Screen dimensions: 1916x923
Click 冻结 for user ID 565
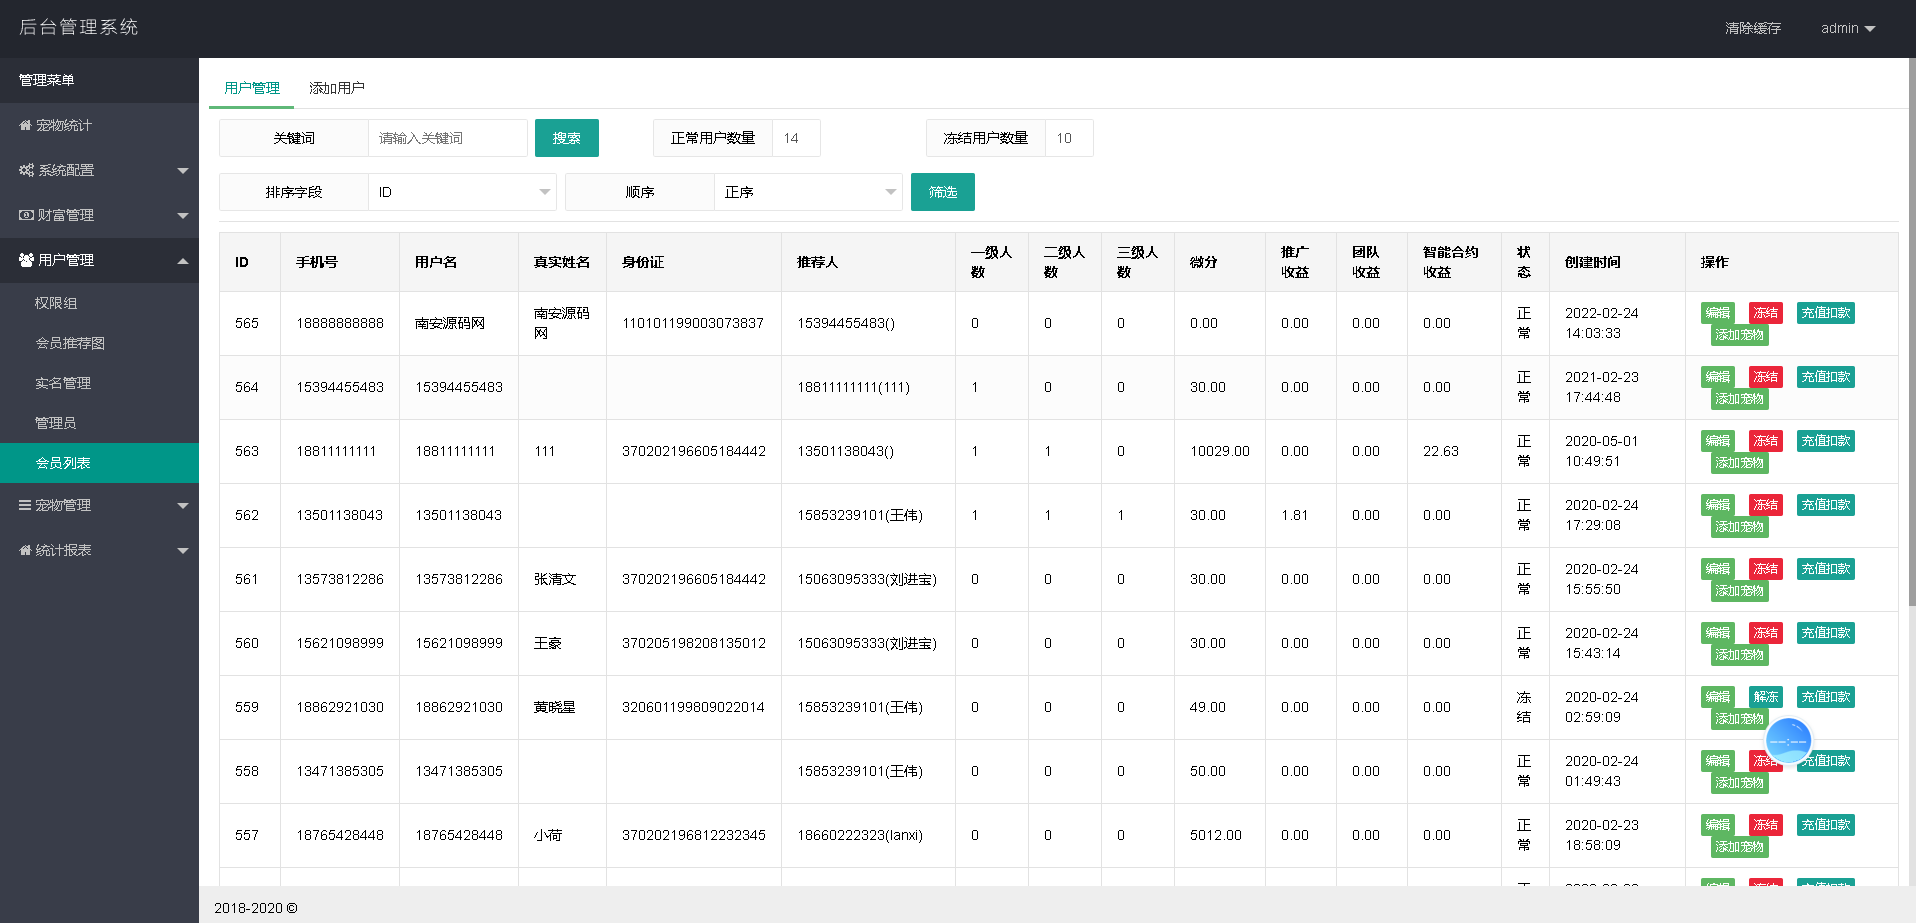click(1766, 313)
